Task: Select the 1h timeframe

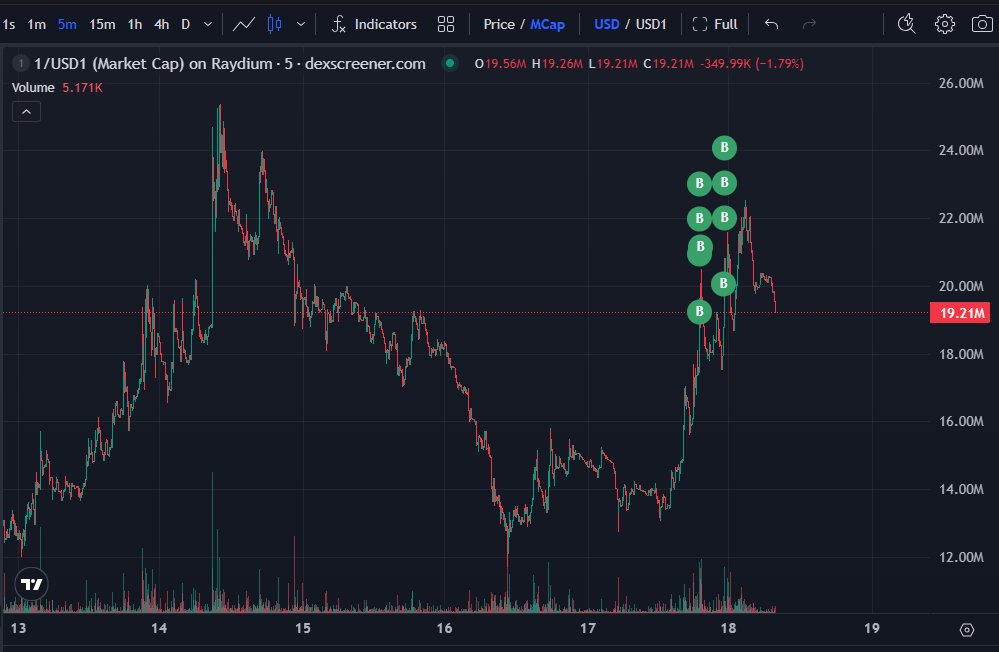Action: [134, 24]
